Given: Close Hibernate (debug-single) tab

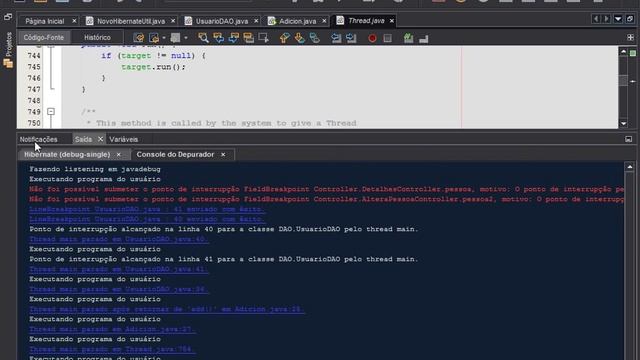Looking at the screenshot, I should pyautogui.click(x=119, y=155).
